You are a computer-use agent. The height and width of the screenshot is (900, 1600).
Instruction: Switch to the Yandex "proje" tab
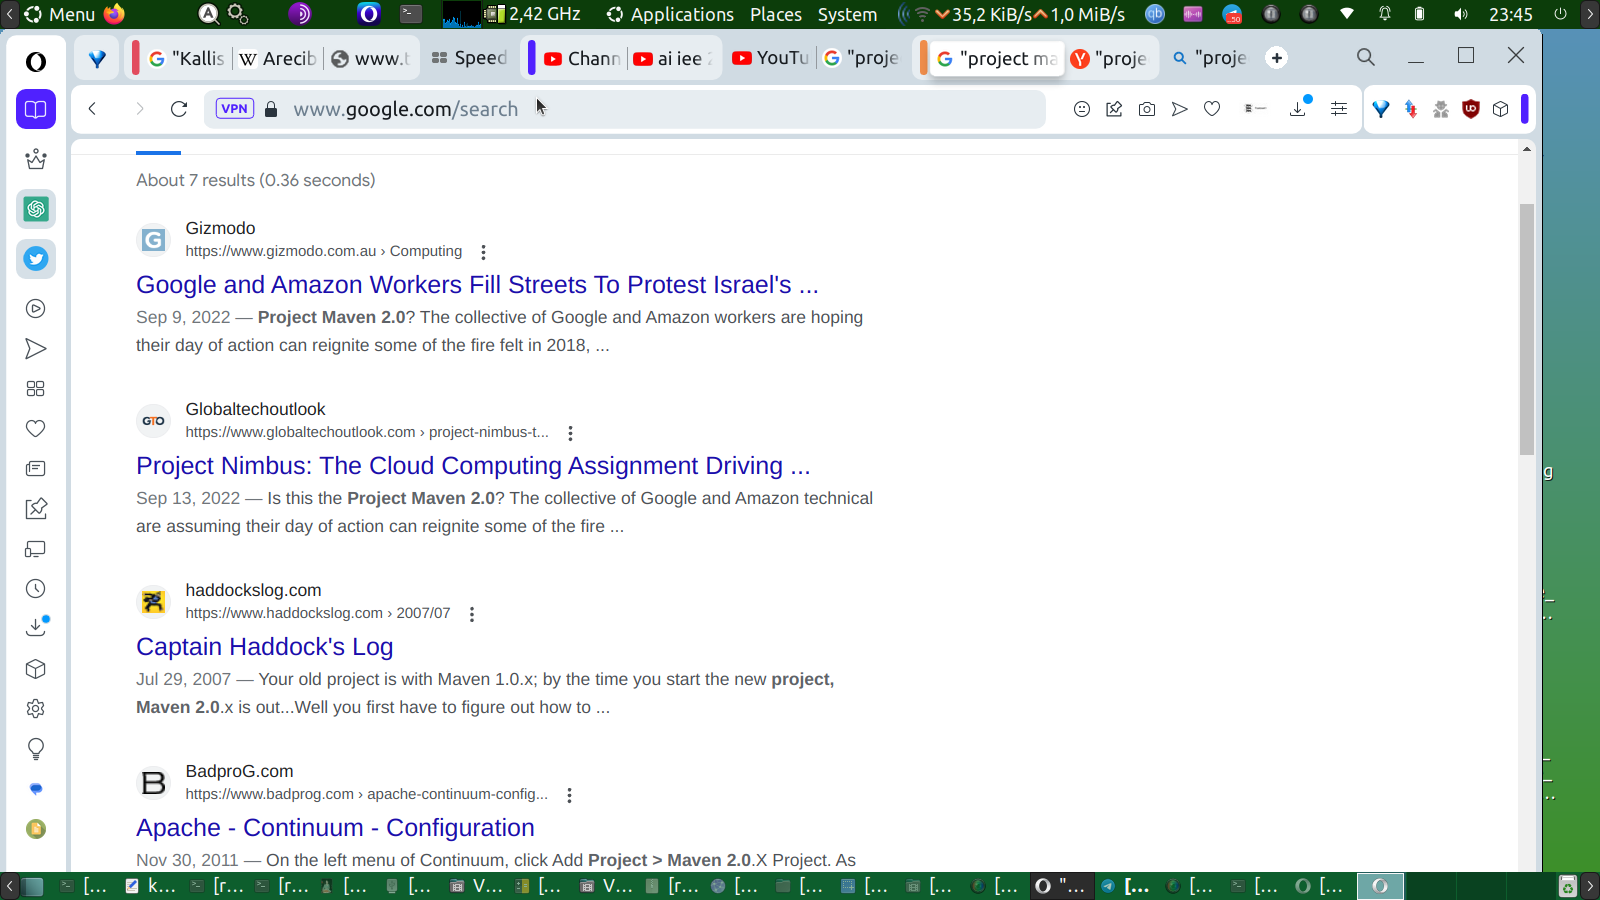(1109, 58)
